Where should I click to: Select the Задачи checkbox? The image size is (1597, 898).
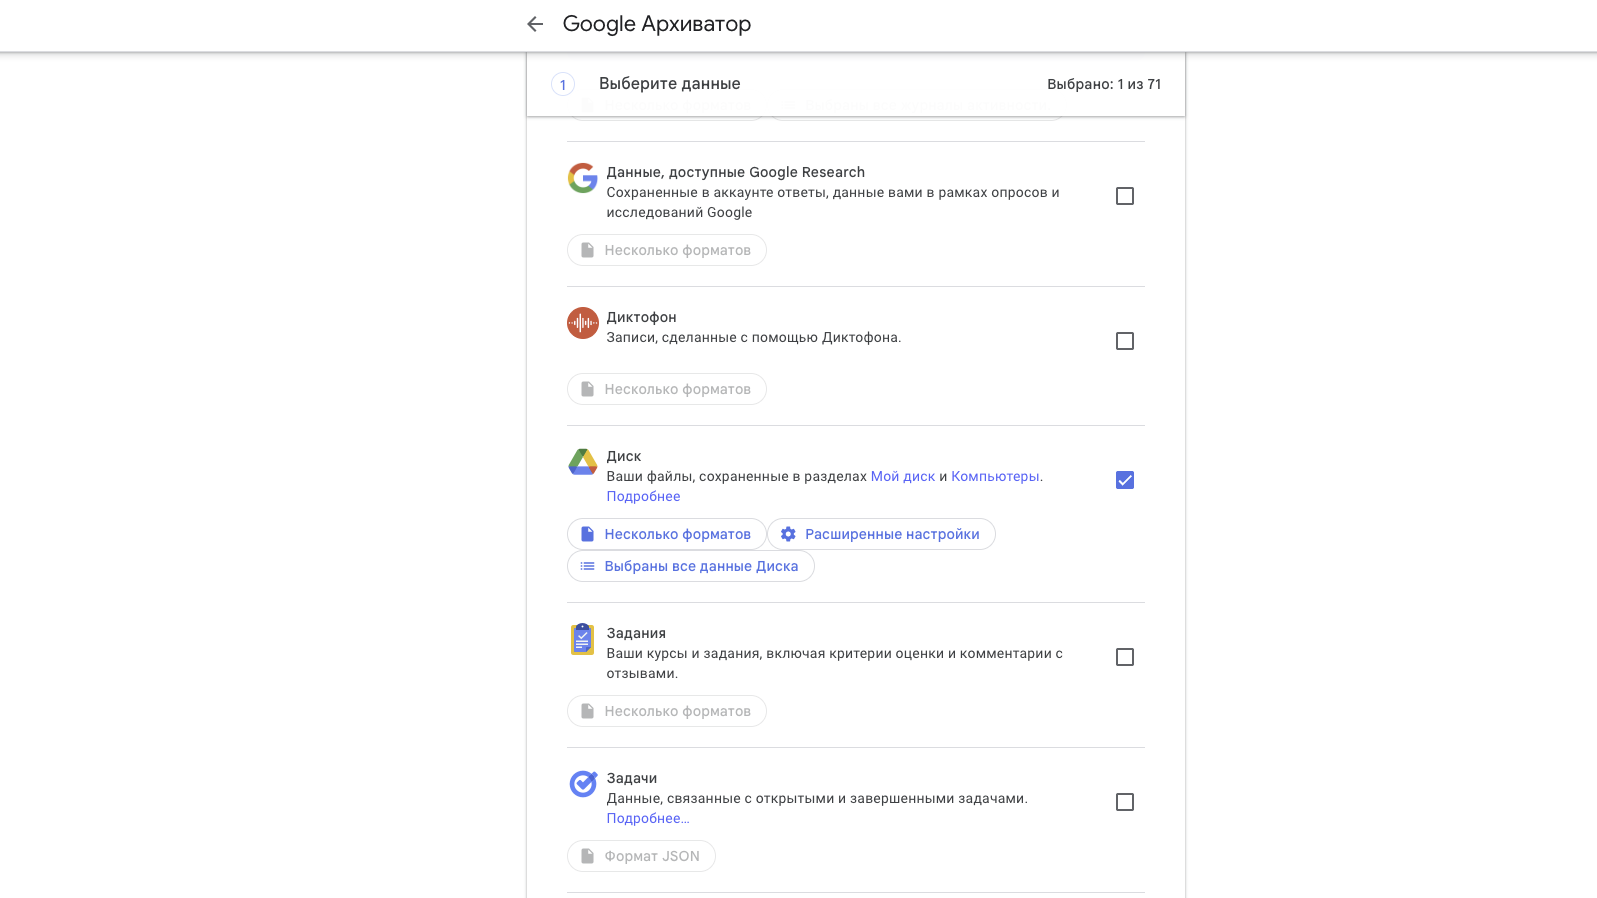[x=1125, y=802]
